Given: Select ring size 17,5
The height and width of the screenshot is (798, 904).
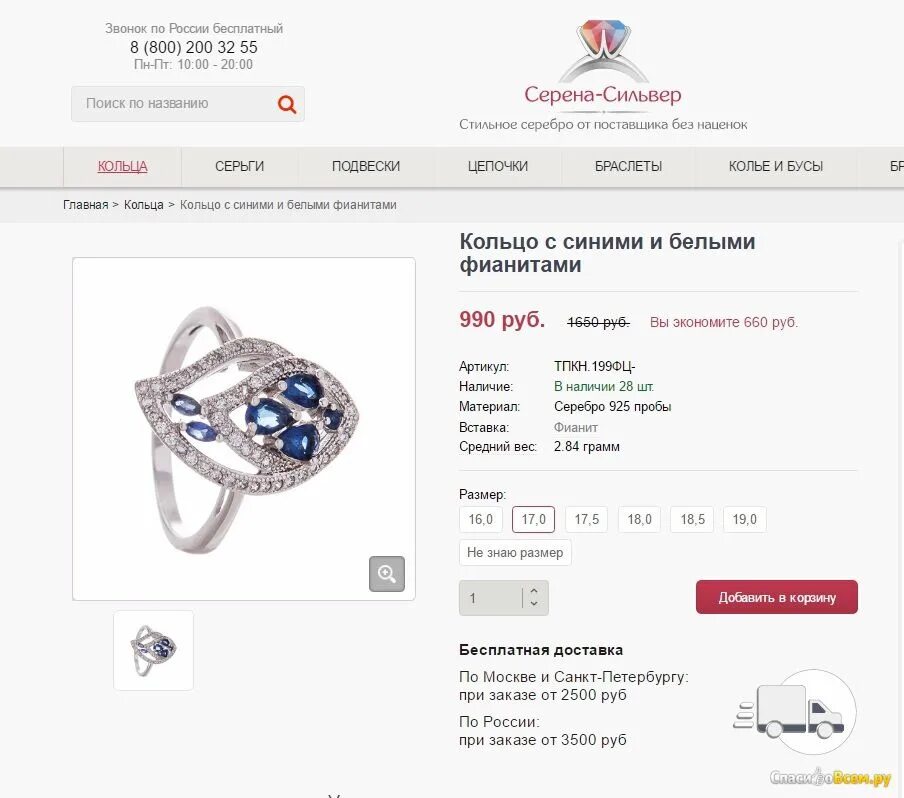Looking at the screenshot, I should click(586, 520).
